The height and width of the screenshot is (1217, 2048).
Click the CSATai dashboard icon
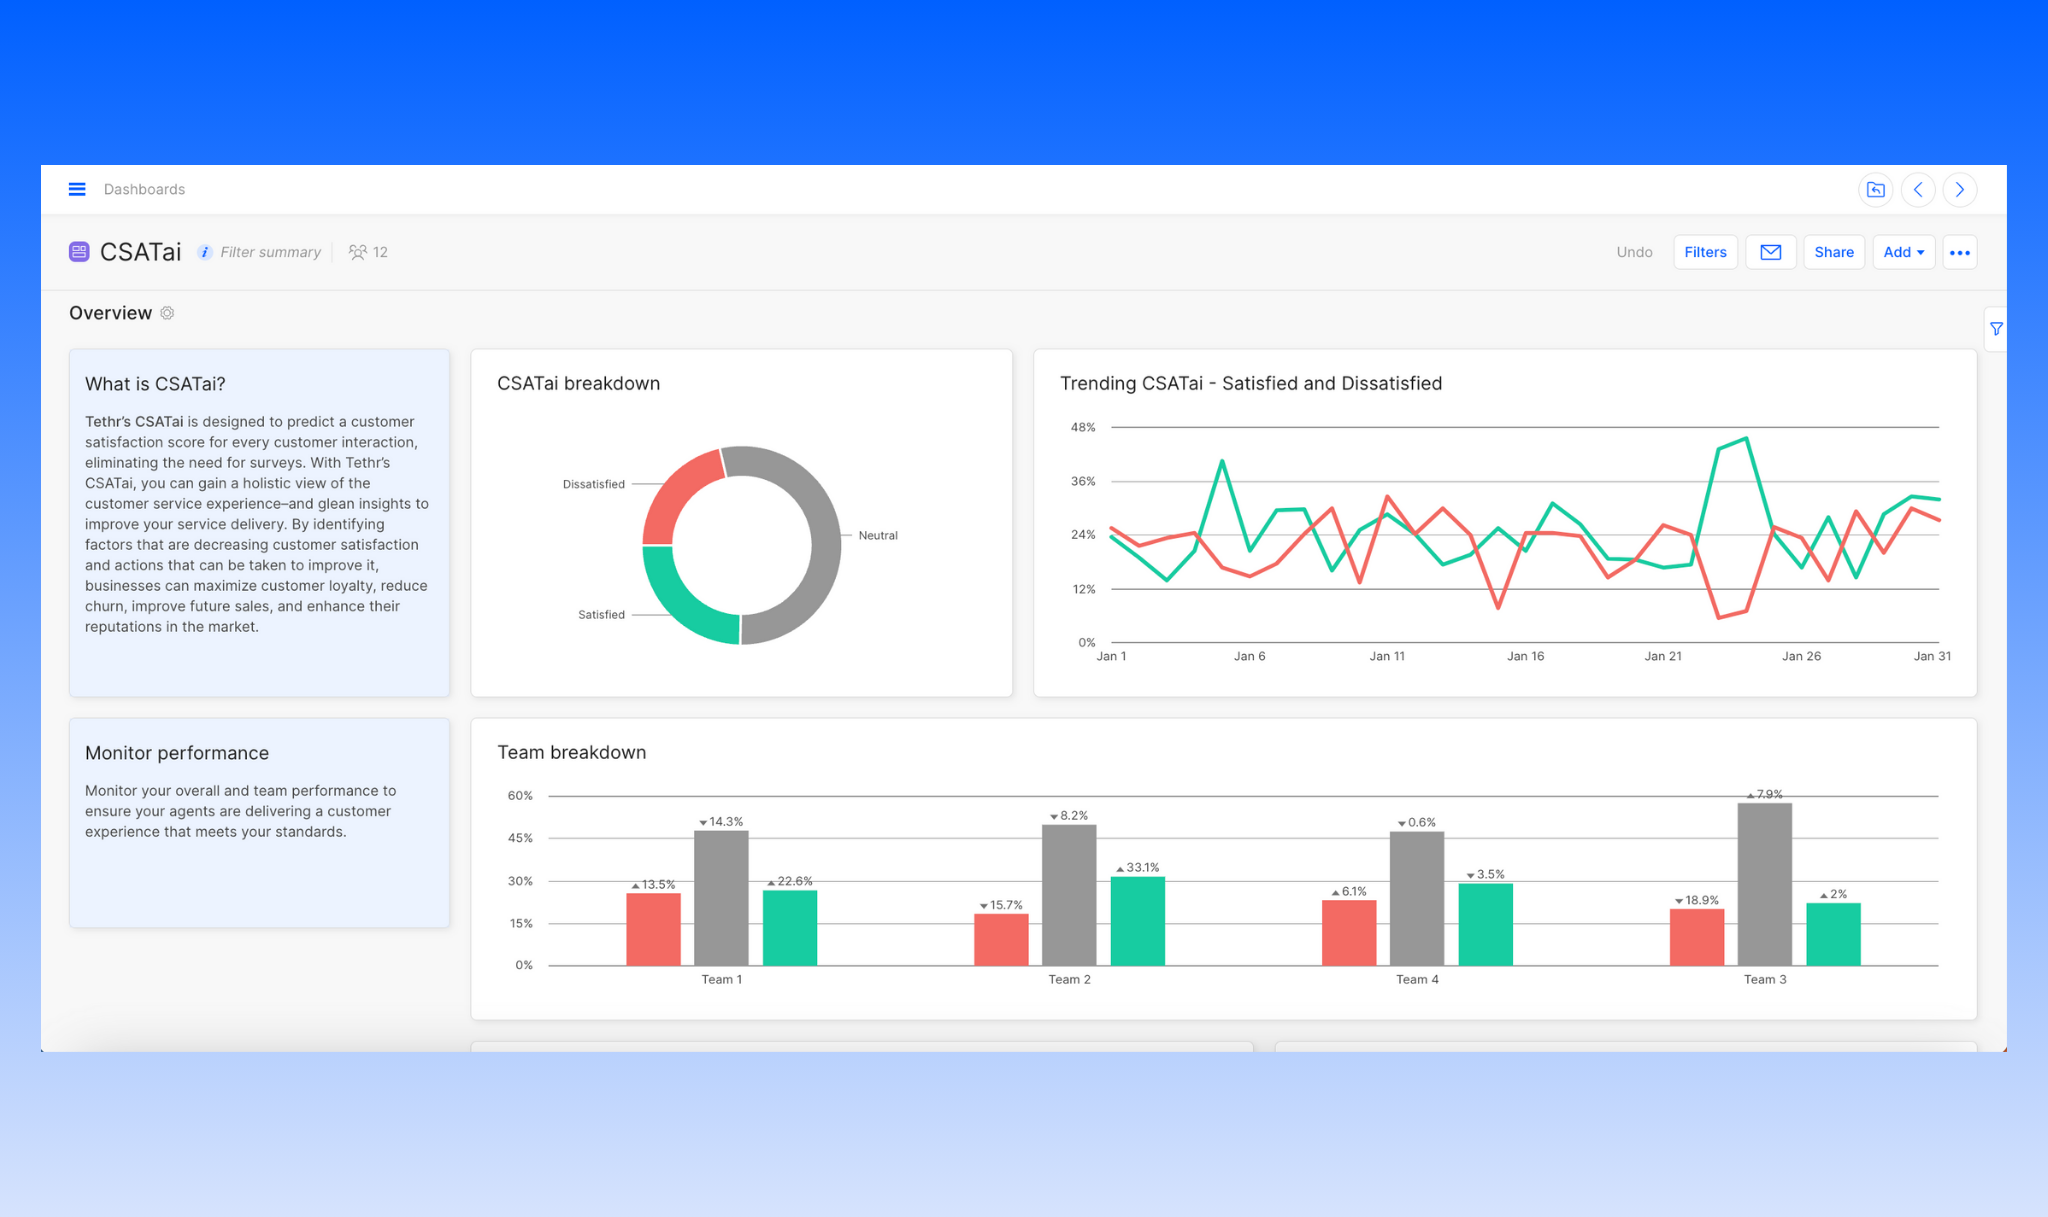79,252
